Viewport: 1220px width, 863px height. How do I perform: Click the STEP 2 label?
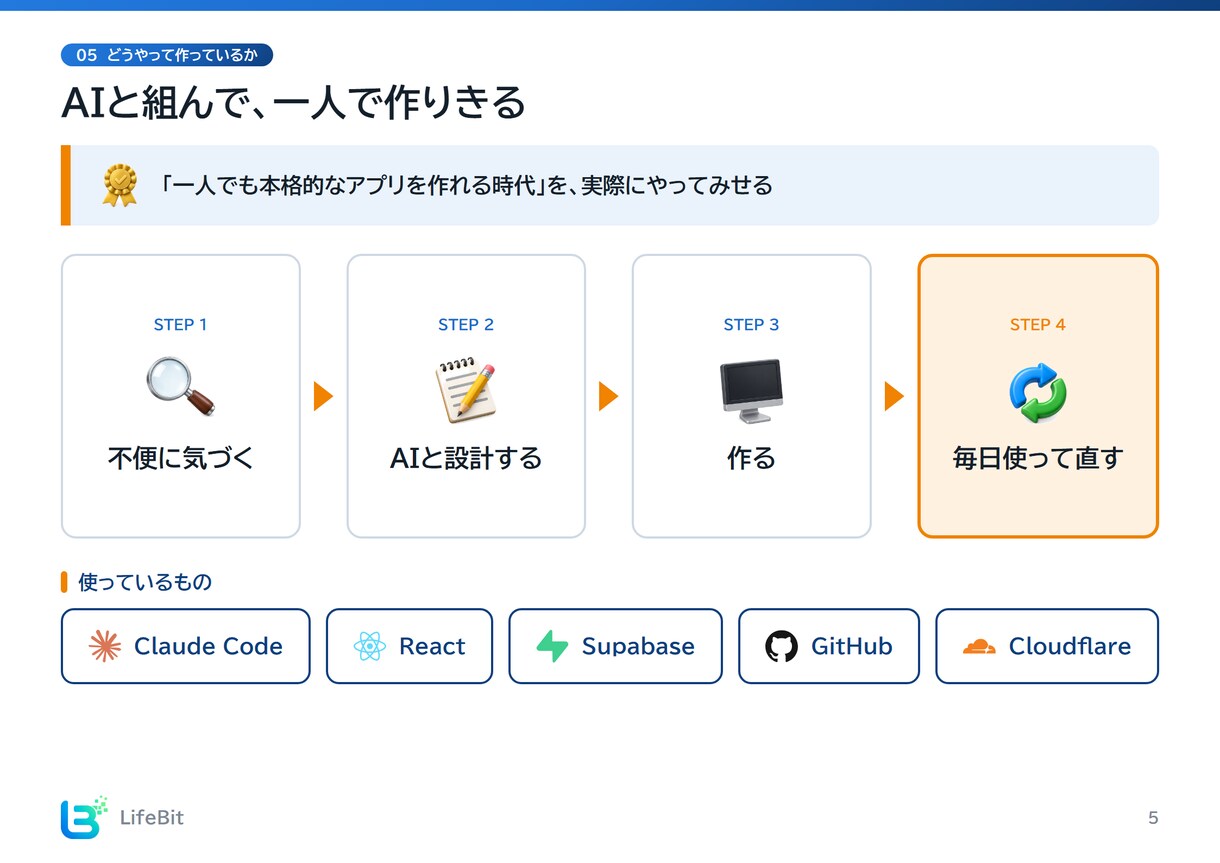[466, 324]
